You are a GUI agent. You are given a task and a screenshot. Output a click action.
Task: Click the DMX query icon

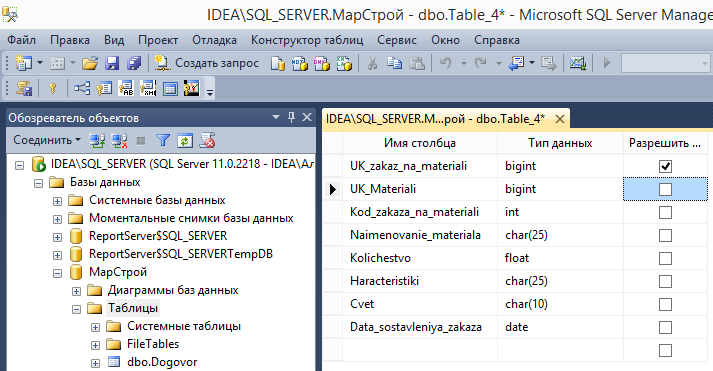pyautogui.click(x=321, y=63)
